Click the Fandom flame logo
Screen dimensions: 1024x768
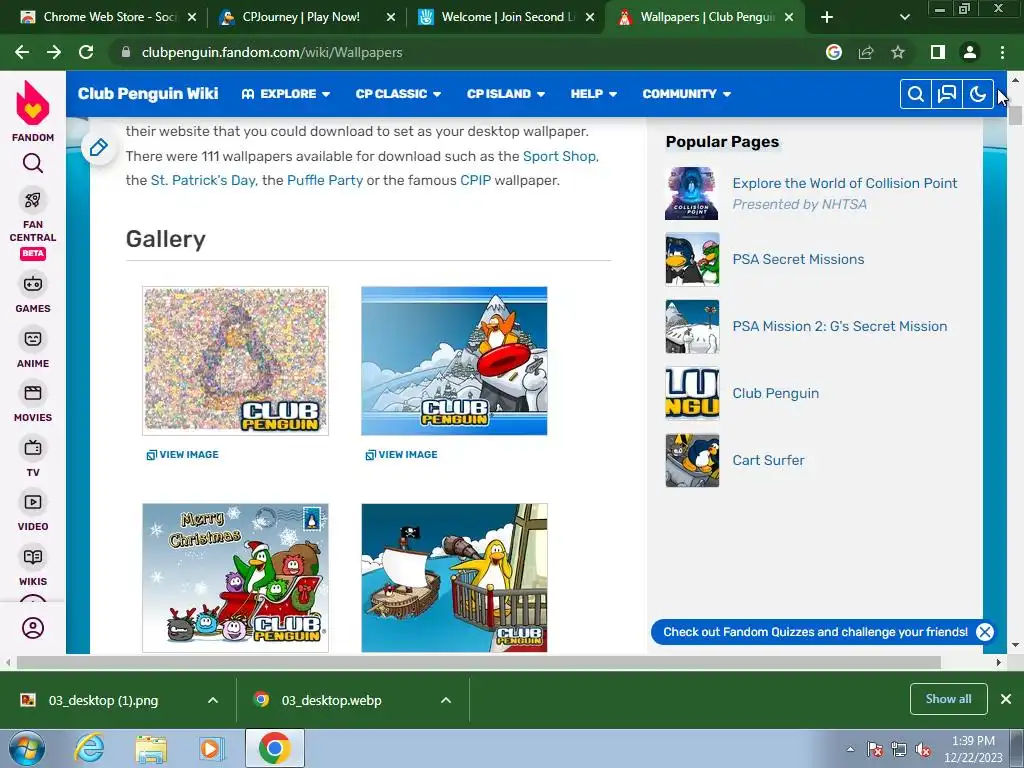[33, 103]
